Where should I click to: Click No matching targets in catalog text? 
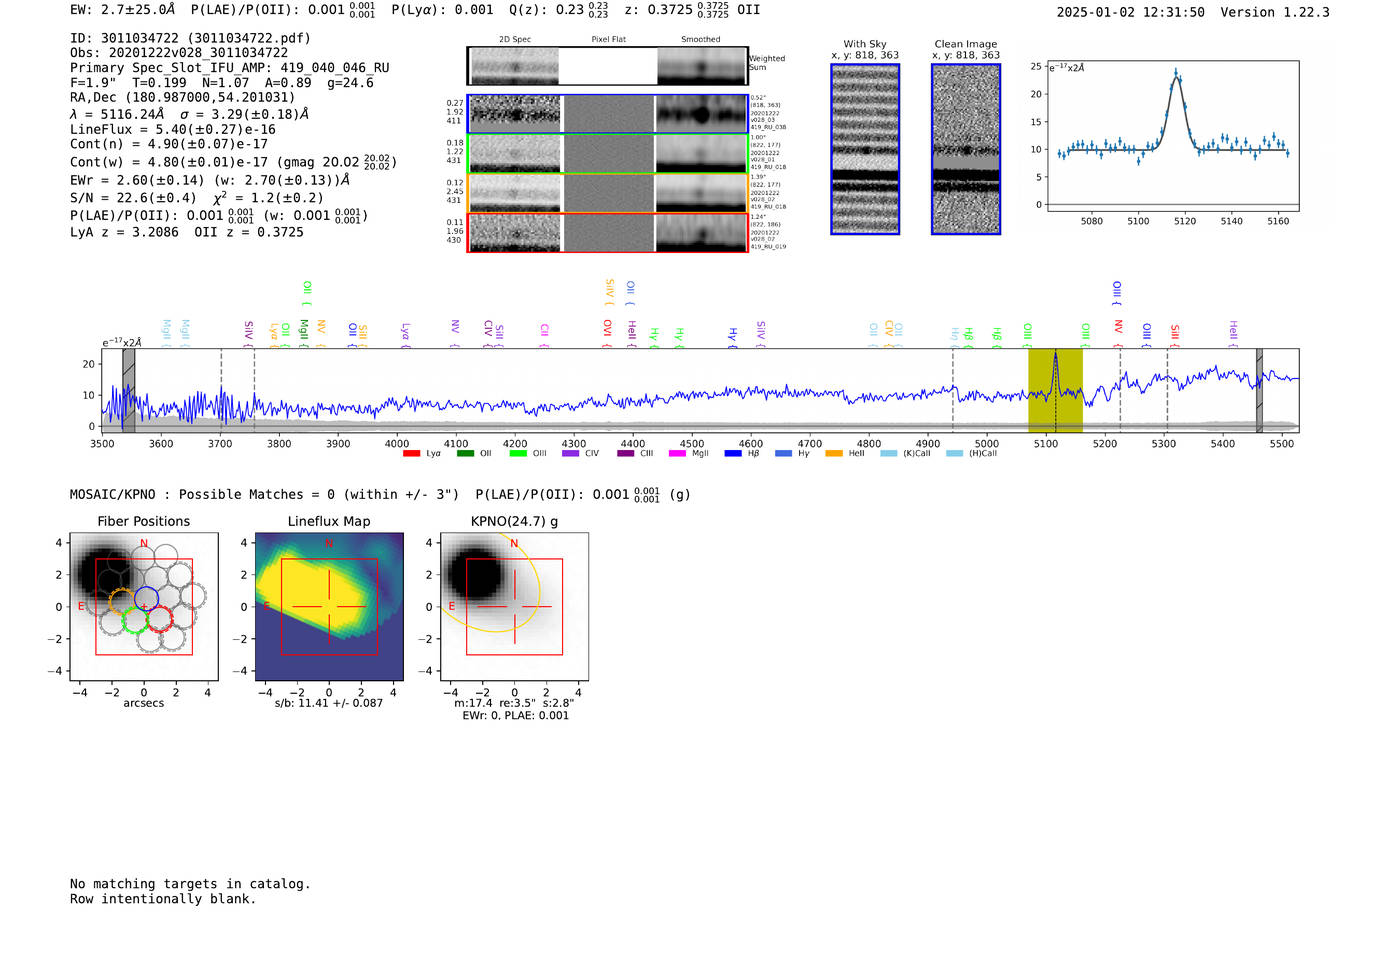click(x=190, y=884)
